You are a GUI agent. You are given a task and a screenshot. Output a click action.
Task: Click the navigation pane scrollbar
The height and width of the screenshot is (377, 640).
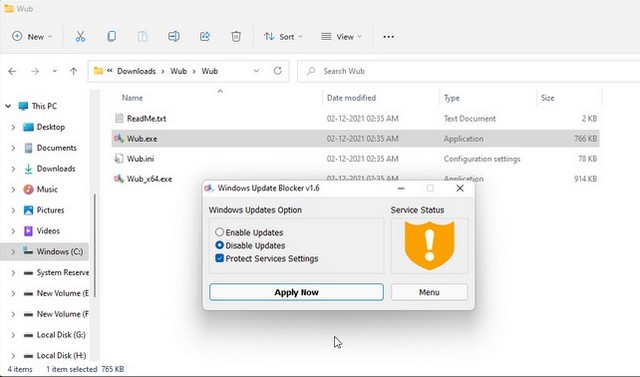click(95, 245)
